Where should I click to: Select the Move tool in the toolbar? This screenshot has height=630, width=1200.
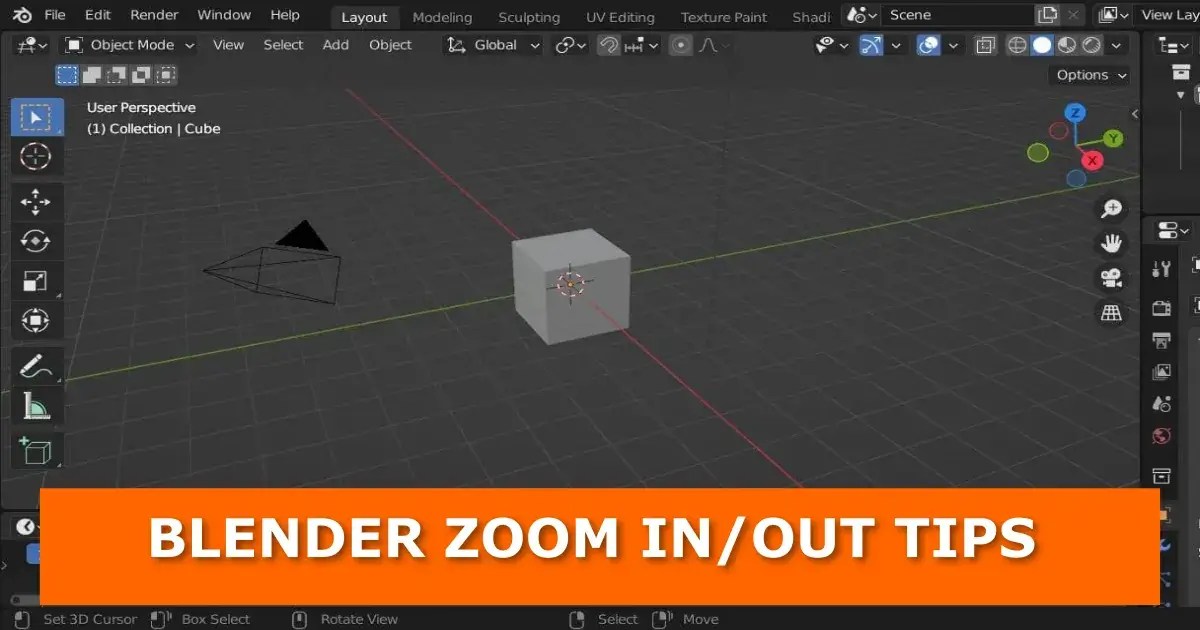pyautogui.click(x=36, y=201)
